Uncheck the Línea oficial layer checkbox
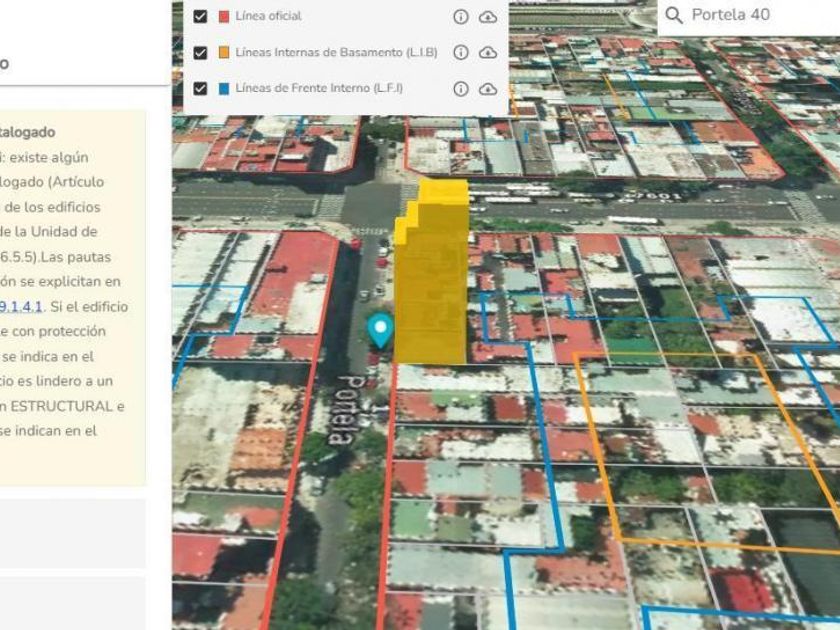Image resolution: width=840 pixels, height=630 pixels. (x=200, y=17)
